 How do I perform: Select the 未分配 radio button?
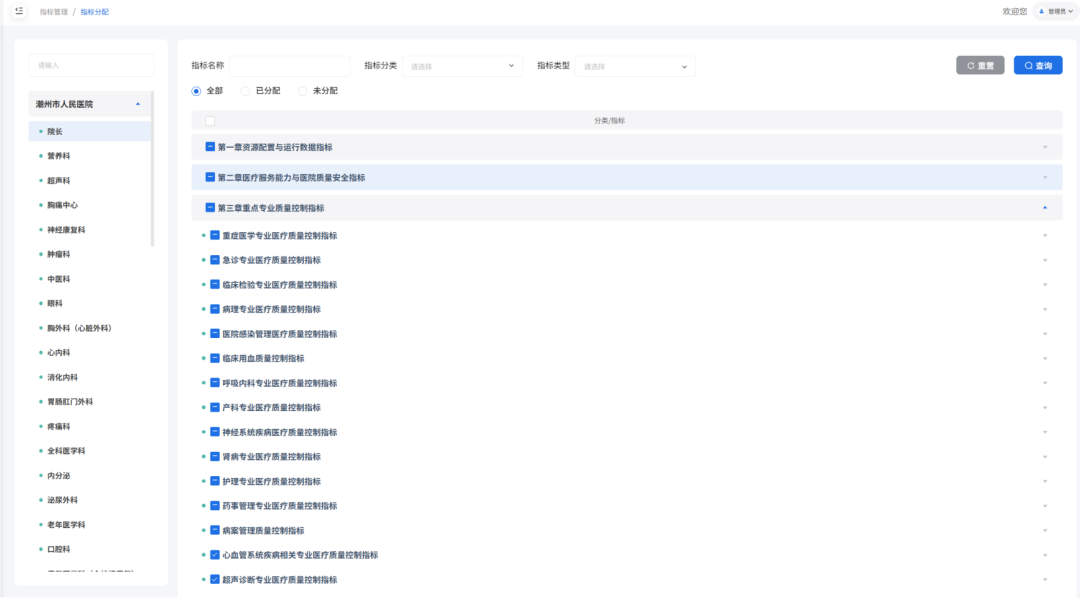pyautogui.click(x=303, y=91)
